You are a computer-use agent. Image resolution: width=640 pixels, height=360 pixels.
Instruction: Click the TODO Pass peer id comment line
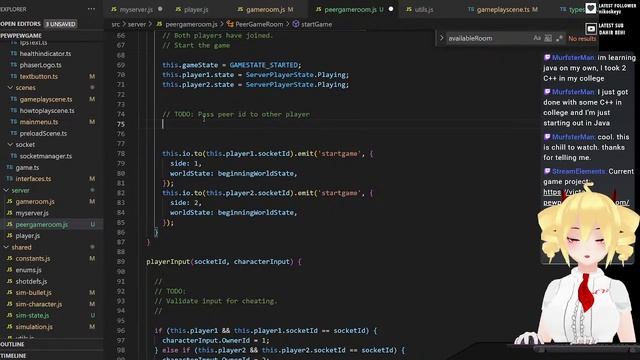pyautogui.click(x=236, y=114)
